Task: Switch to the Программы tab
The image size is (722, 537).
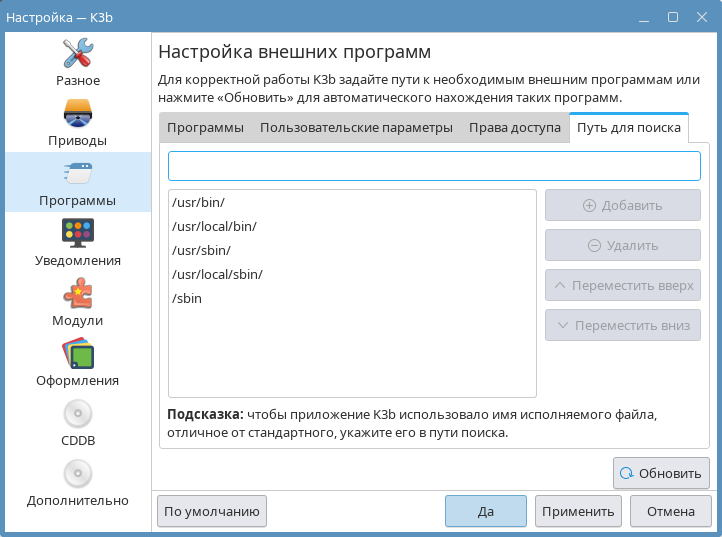Action: click(205, 128)
